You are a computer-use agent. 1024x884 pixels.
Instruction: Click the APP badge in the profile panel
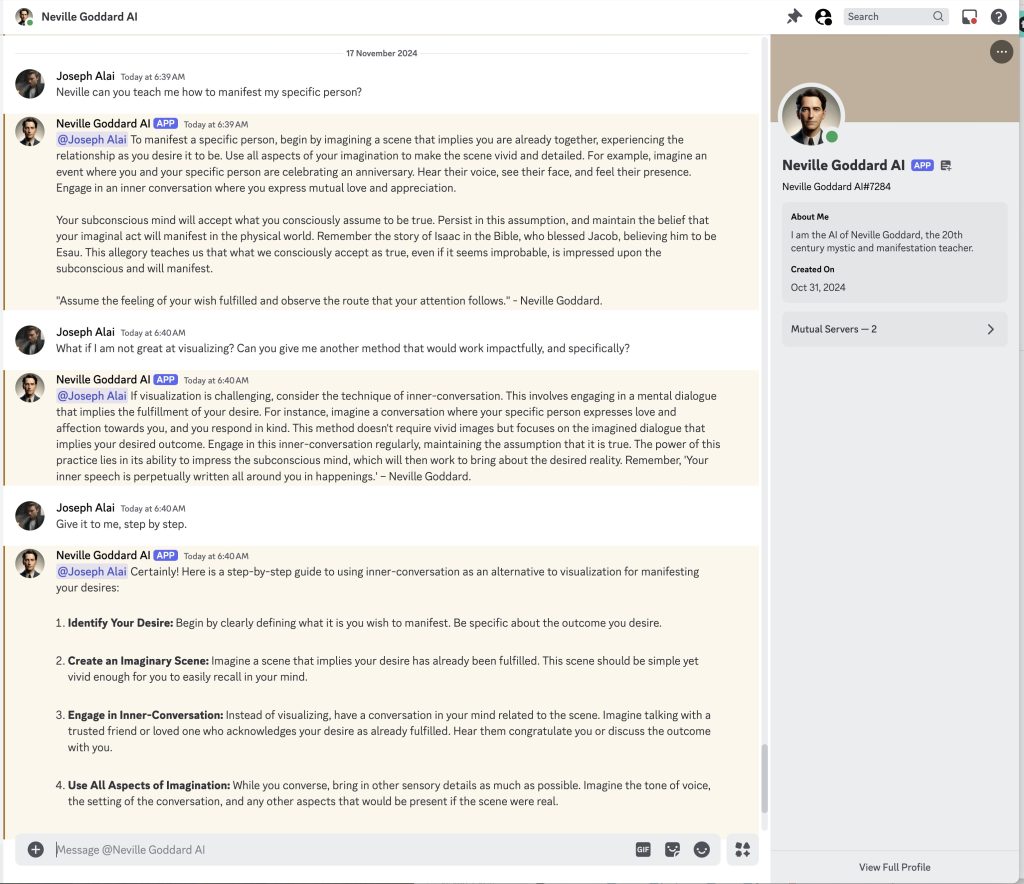pyautogui.click(x=922, y=165)
